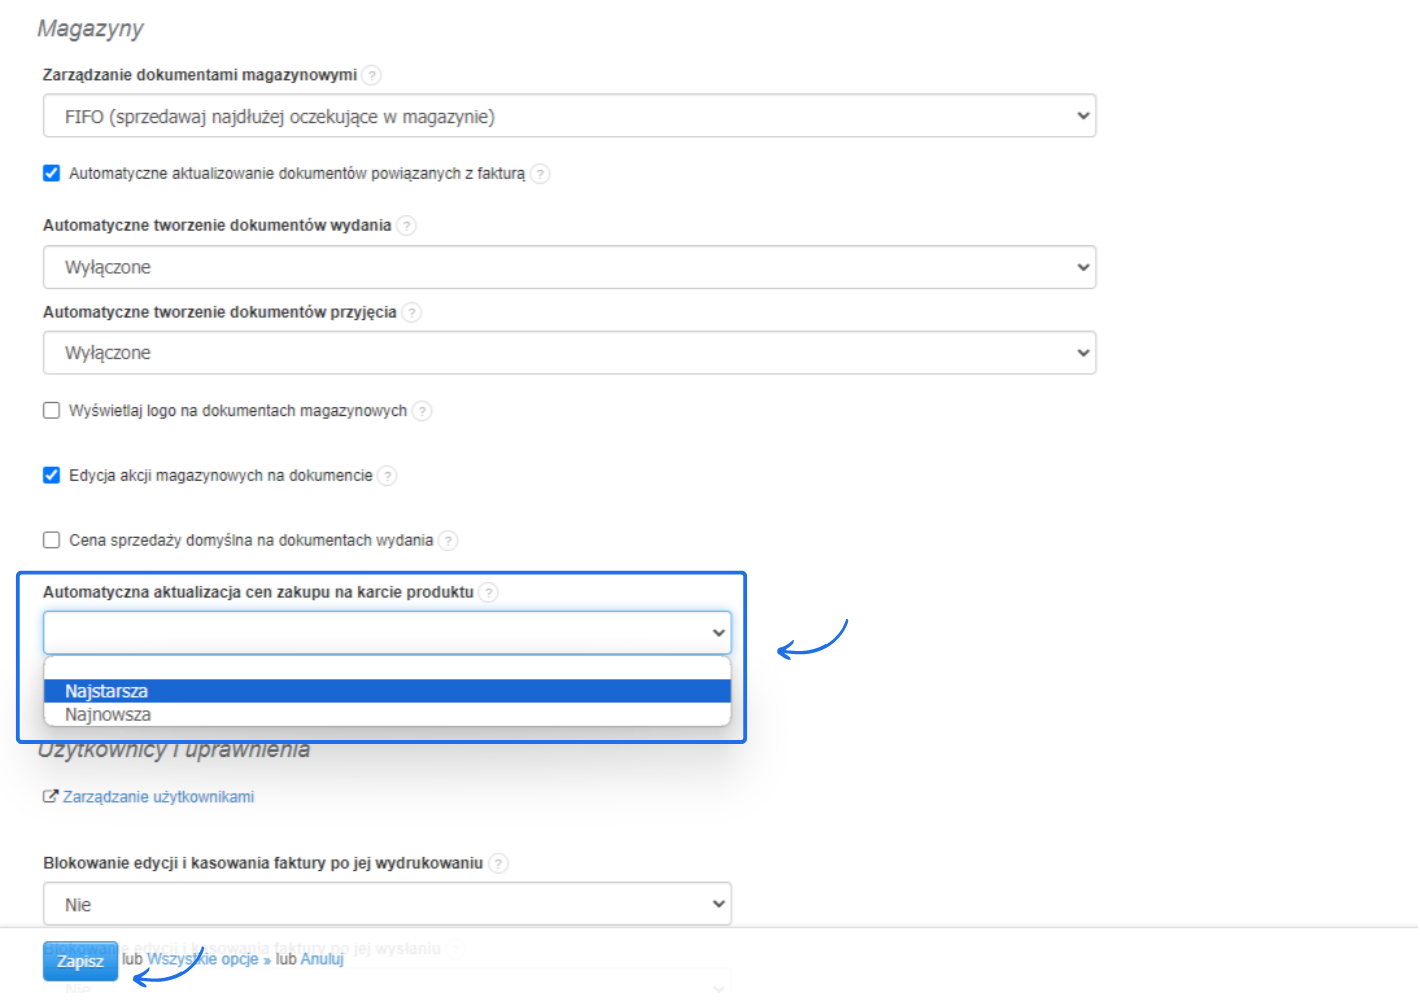Open the Blokowanie edycji po wydrukowaniu dropdown

(x=387, y=904)
